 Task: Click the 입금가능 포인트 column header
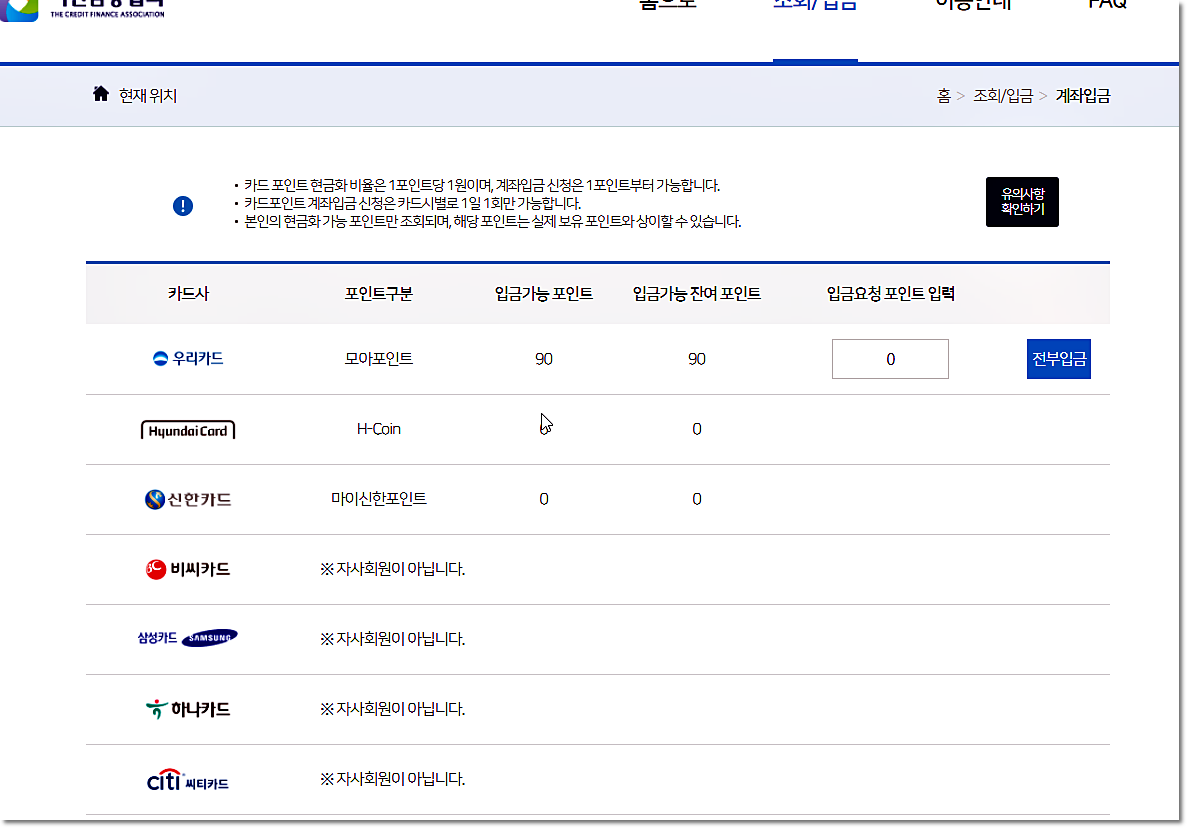(544, 294)
